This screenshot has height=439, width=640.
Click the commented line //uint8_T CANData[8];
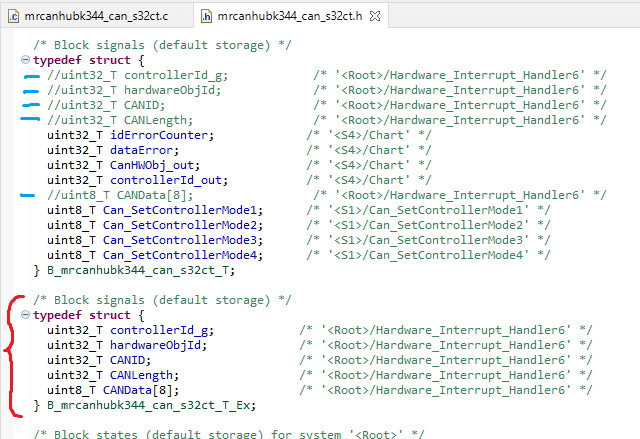[120, 195]
